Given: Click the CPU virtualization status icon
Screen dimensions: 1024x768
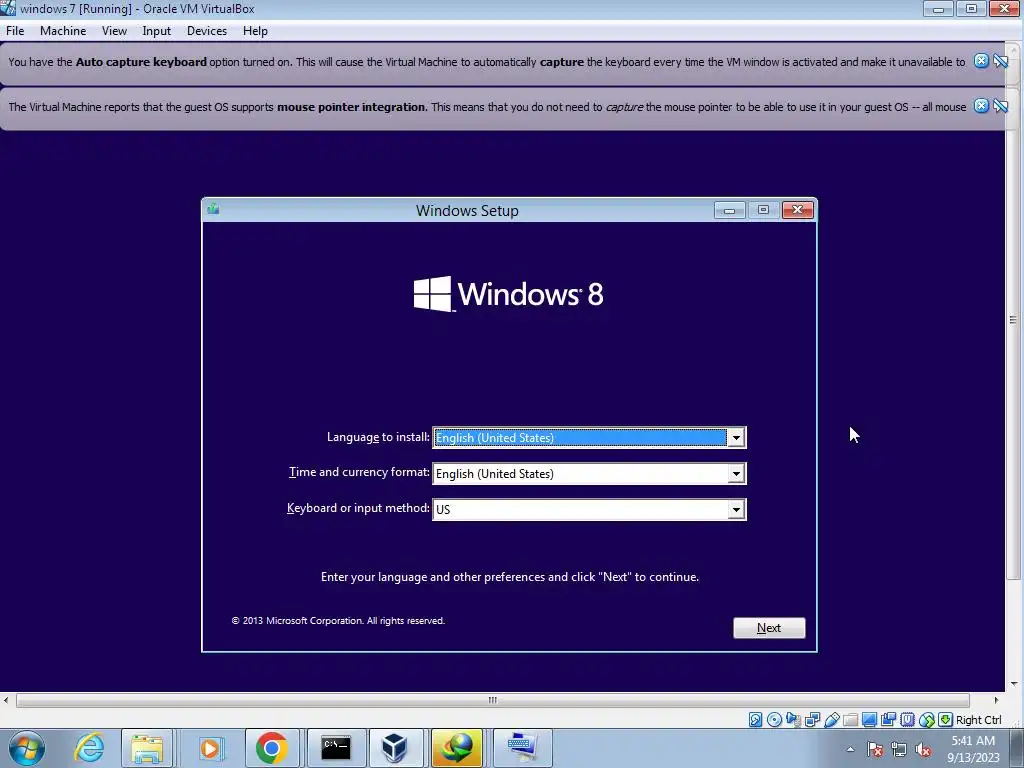Looking at the screenshot, I should pyautogui.click(x=907, y=720).
